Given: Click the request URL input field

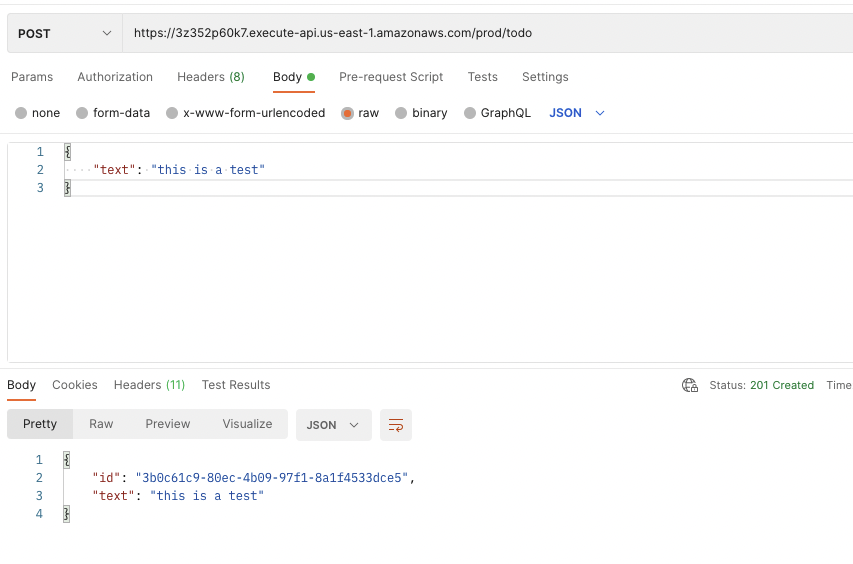Looking at the screenshot, I should tap(480, 33).
